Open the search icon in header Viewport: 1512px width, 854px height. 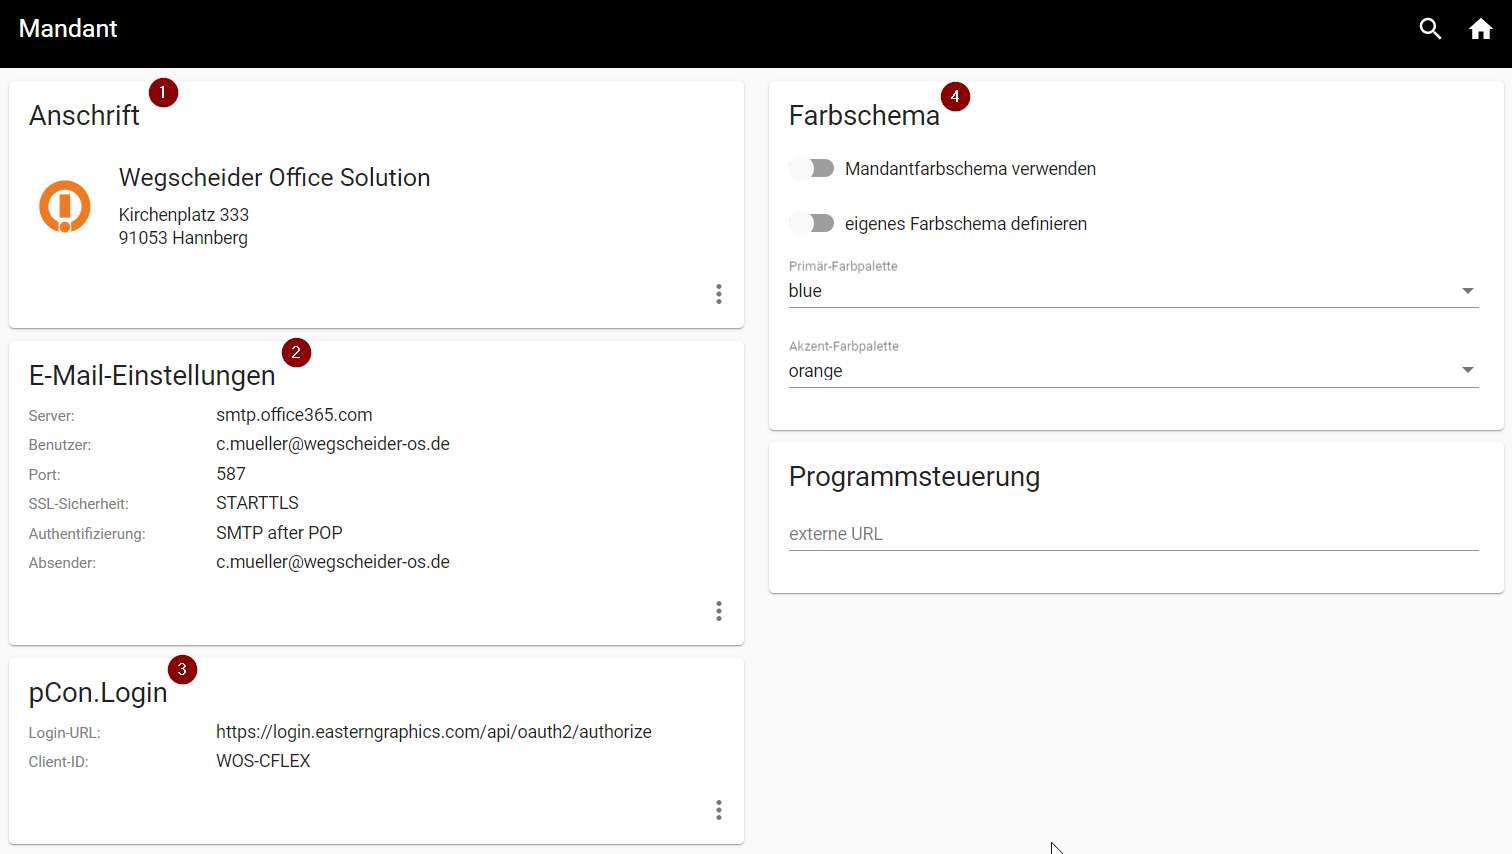coord(1430,29)
